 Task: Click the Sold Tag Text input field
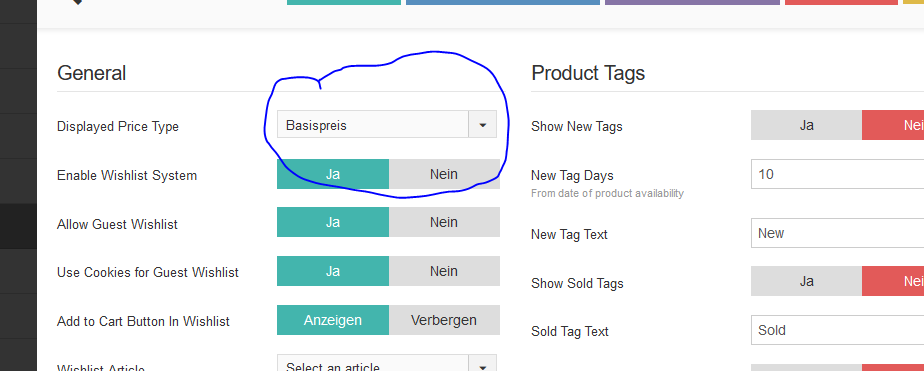coord(837,330)
